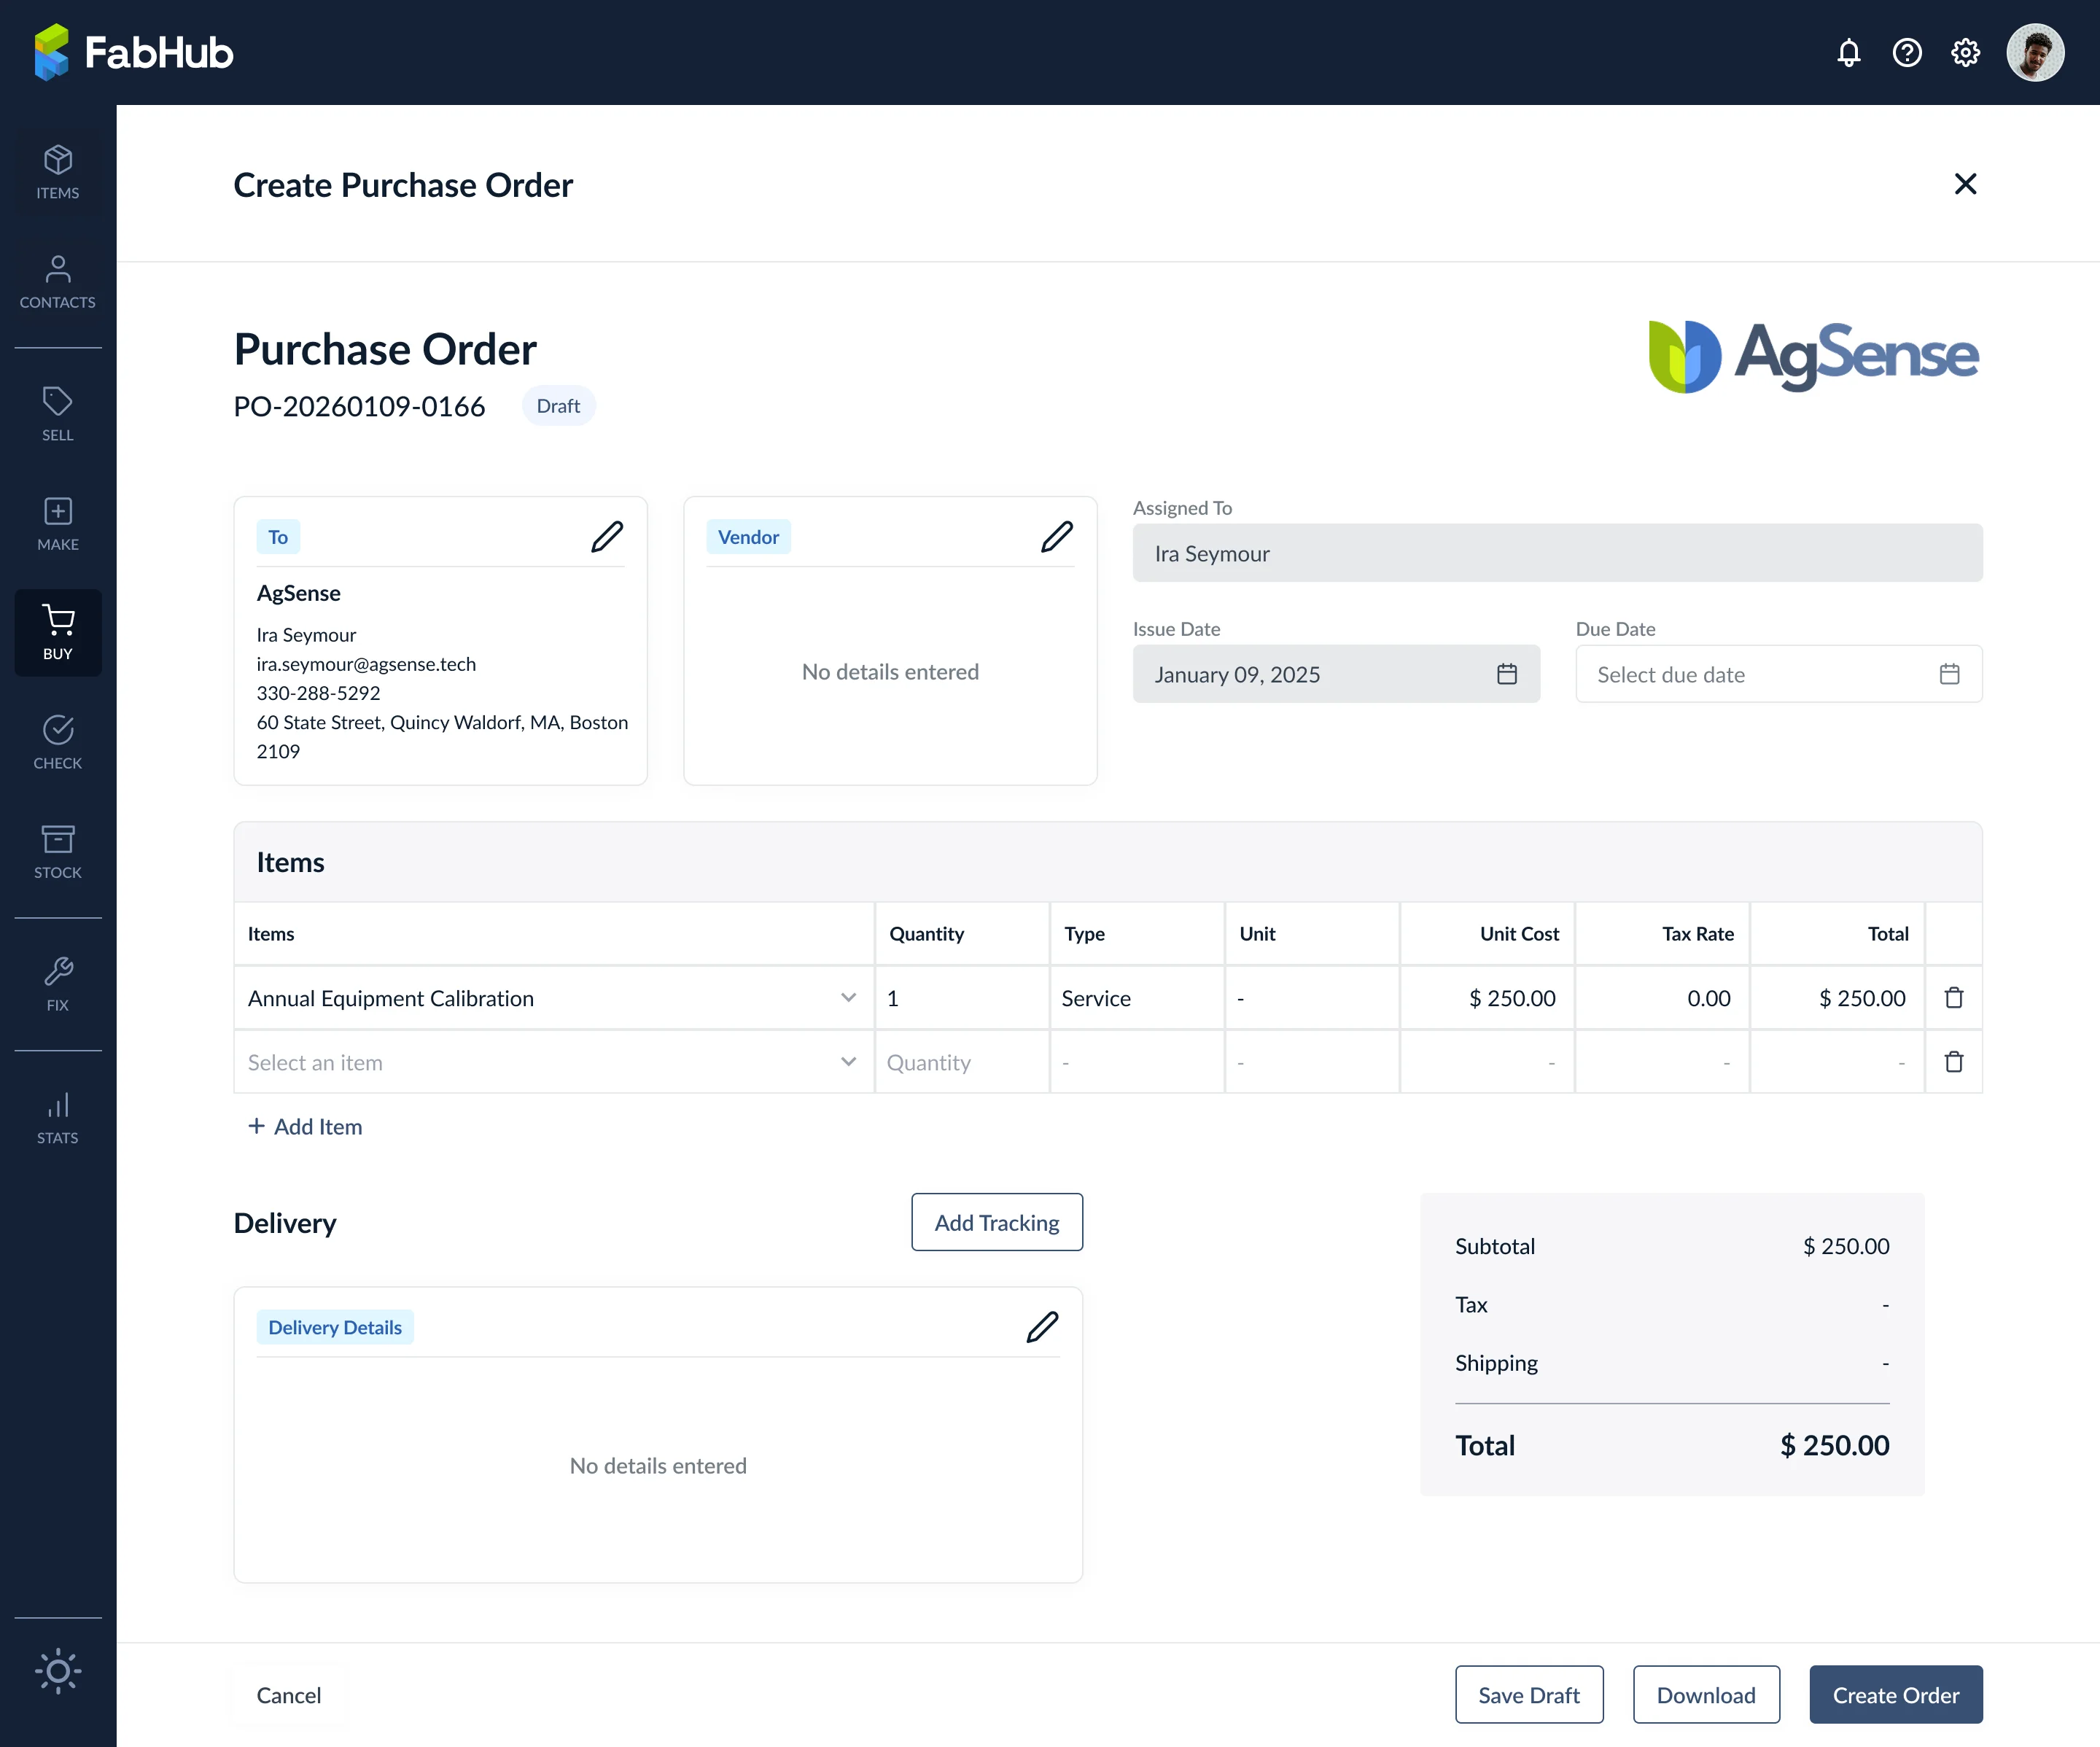The width and height of the screenshot is (2100, 1747).
Task: Open the settings gear icon
Action: click(1965, 52)
